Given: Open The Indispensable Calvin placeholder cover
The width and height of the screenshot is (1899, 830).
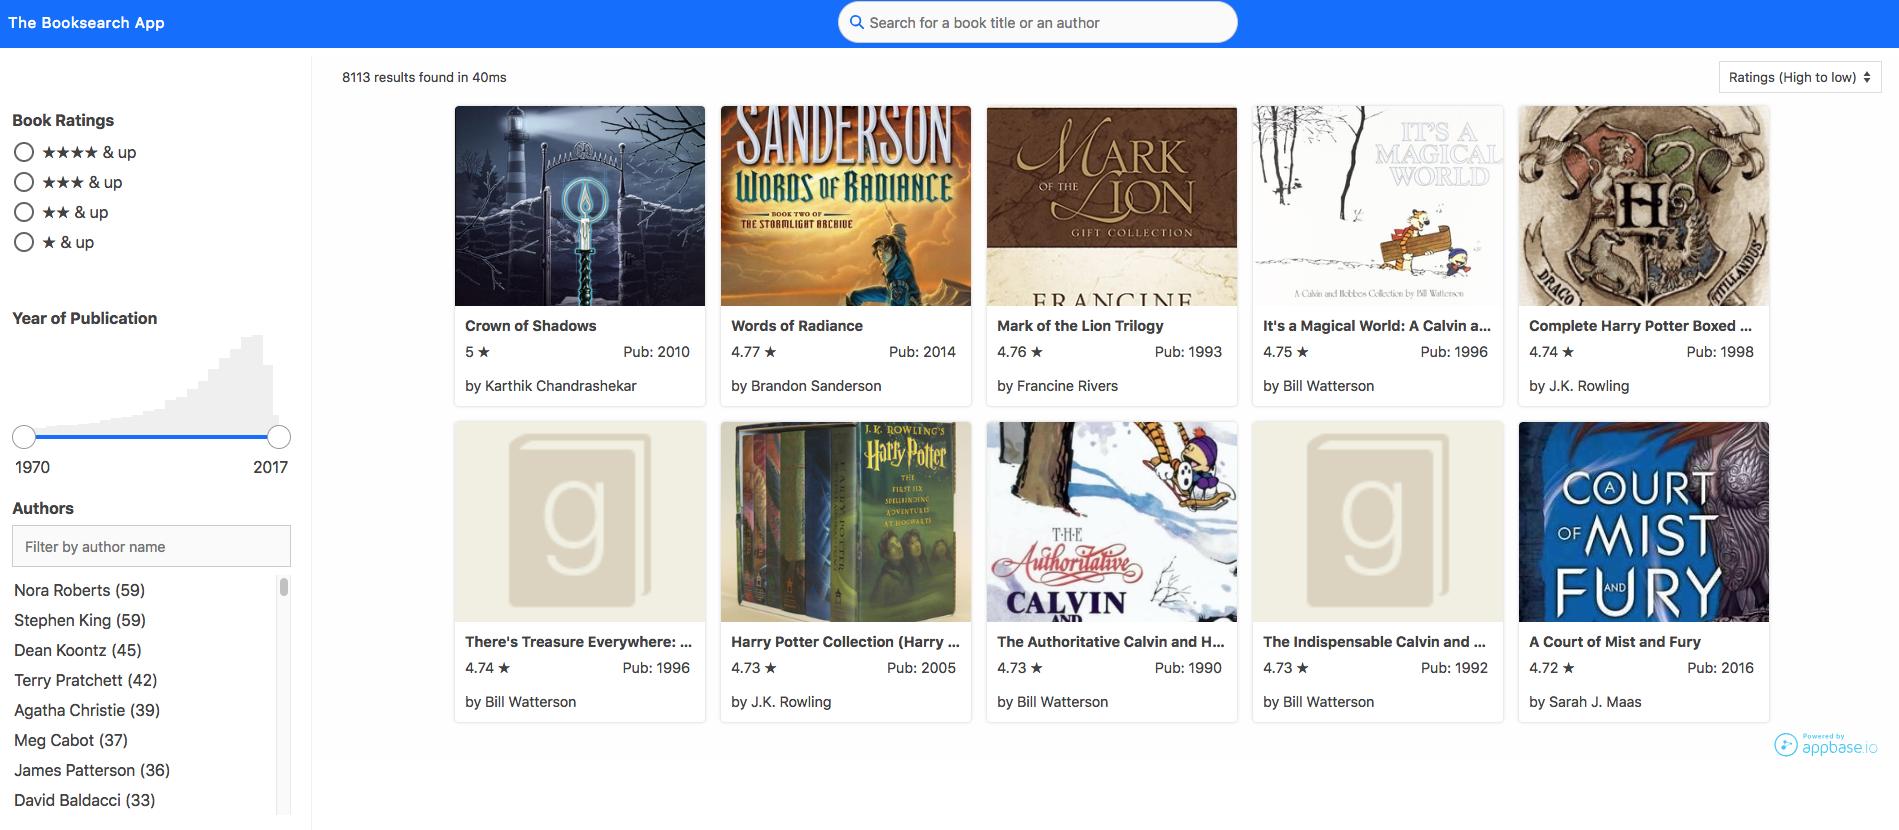Looking at the screenshot, I should (1378, 522).
